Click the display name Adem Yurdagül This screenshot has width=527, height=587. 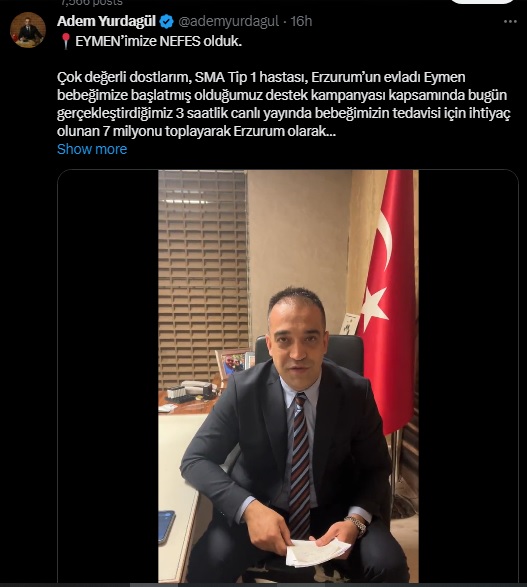106,21
